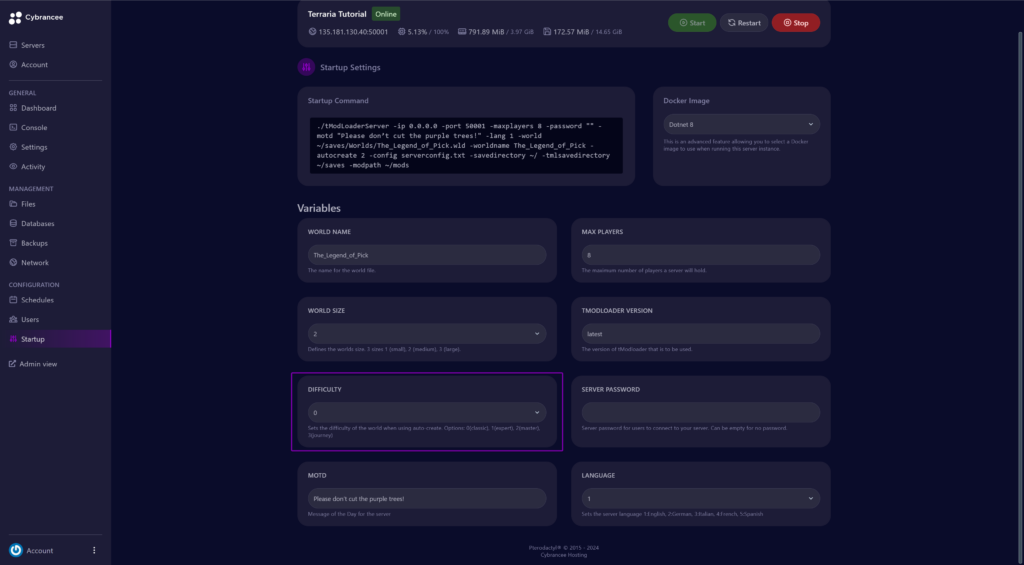The image size is (1024, 565).
Task: Click the disk usage save icon
Action: tap(547, 31)
